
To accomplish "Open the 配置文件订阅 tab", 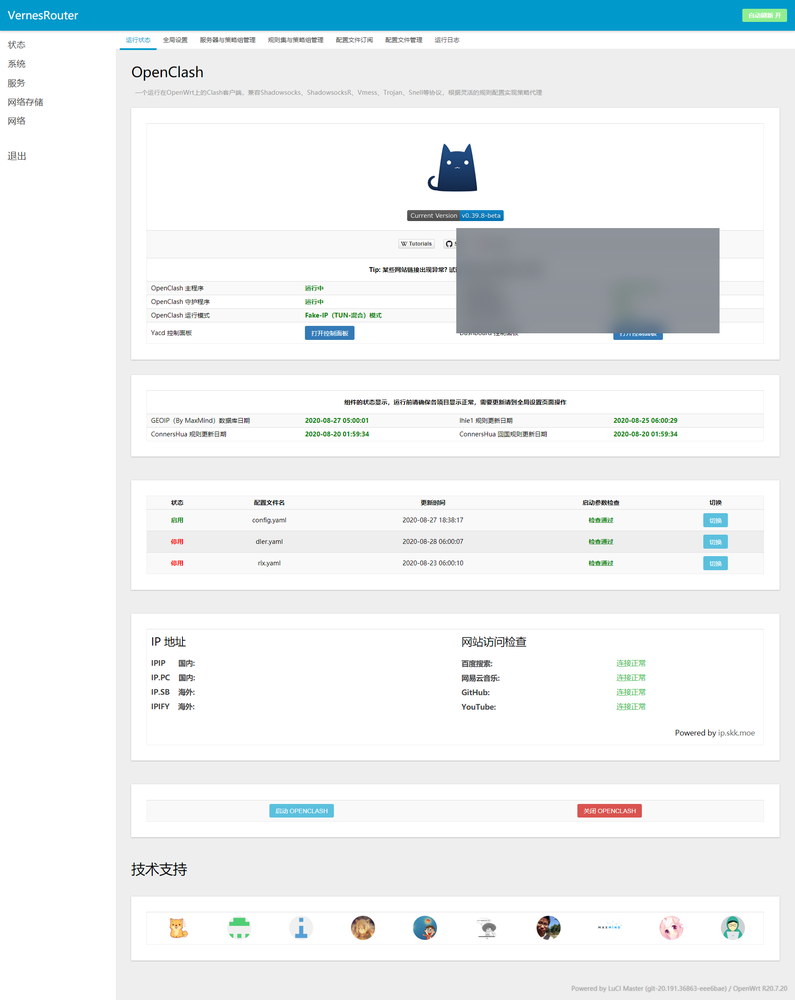I will click(354, 40).
